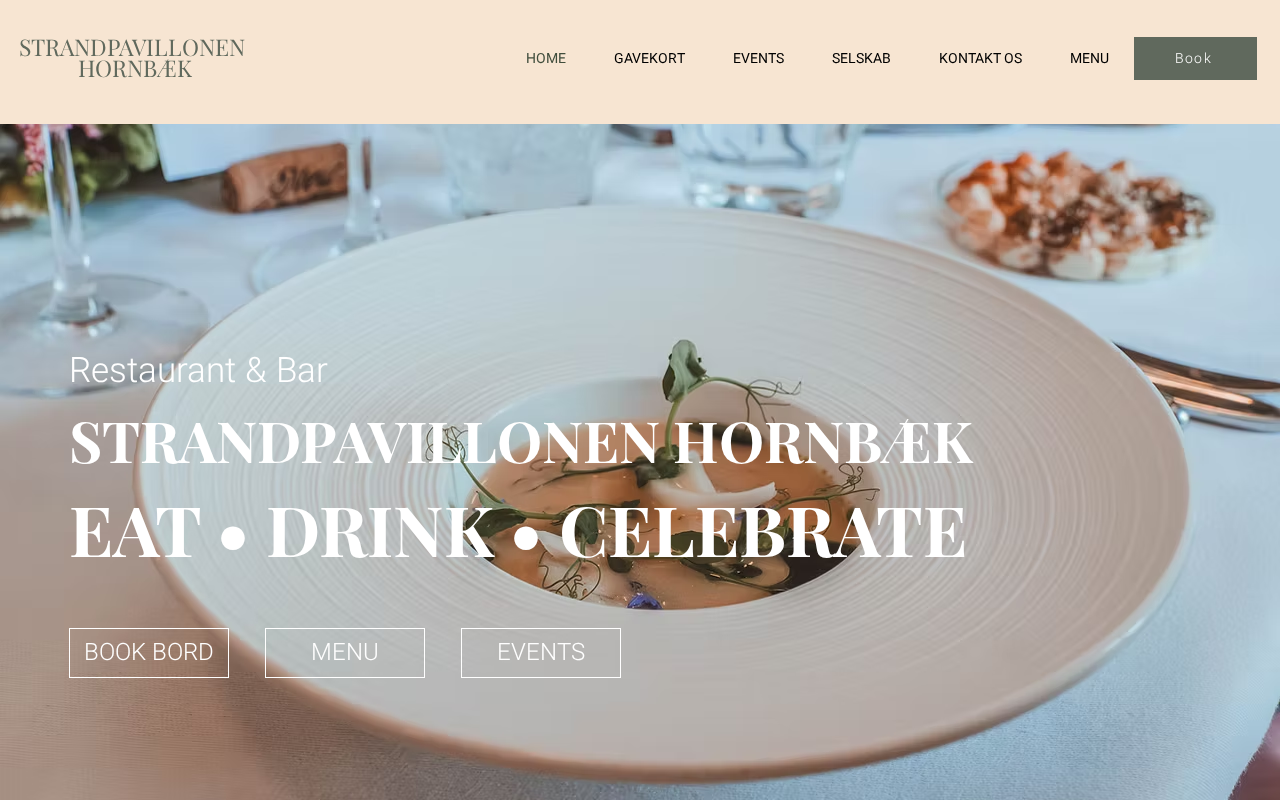Screen dimensions: 1280x800
Task: Click the wine cork in the photo
Action: coord(284,177)
